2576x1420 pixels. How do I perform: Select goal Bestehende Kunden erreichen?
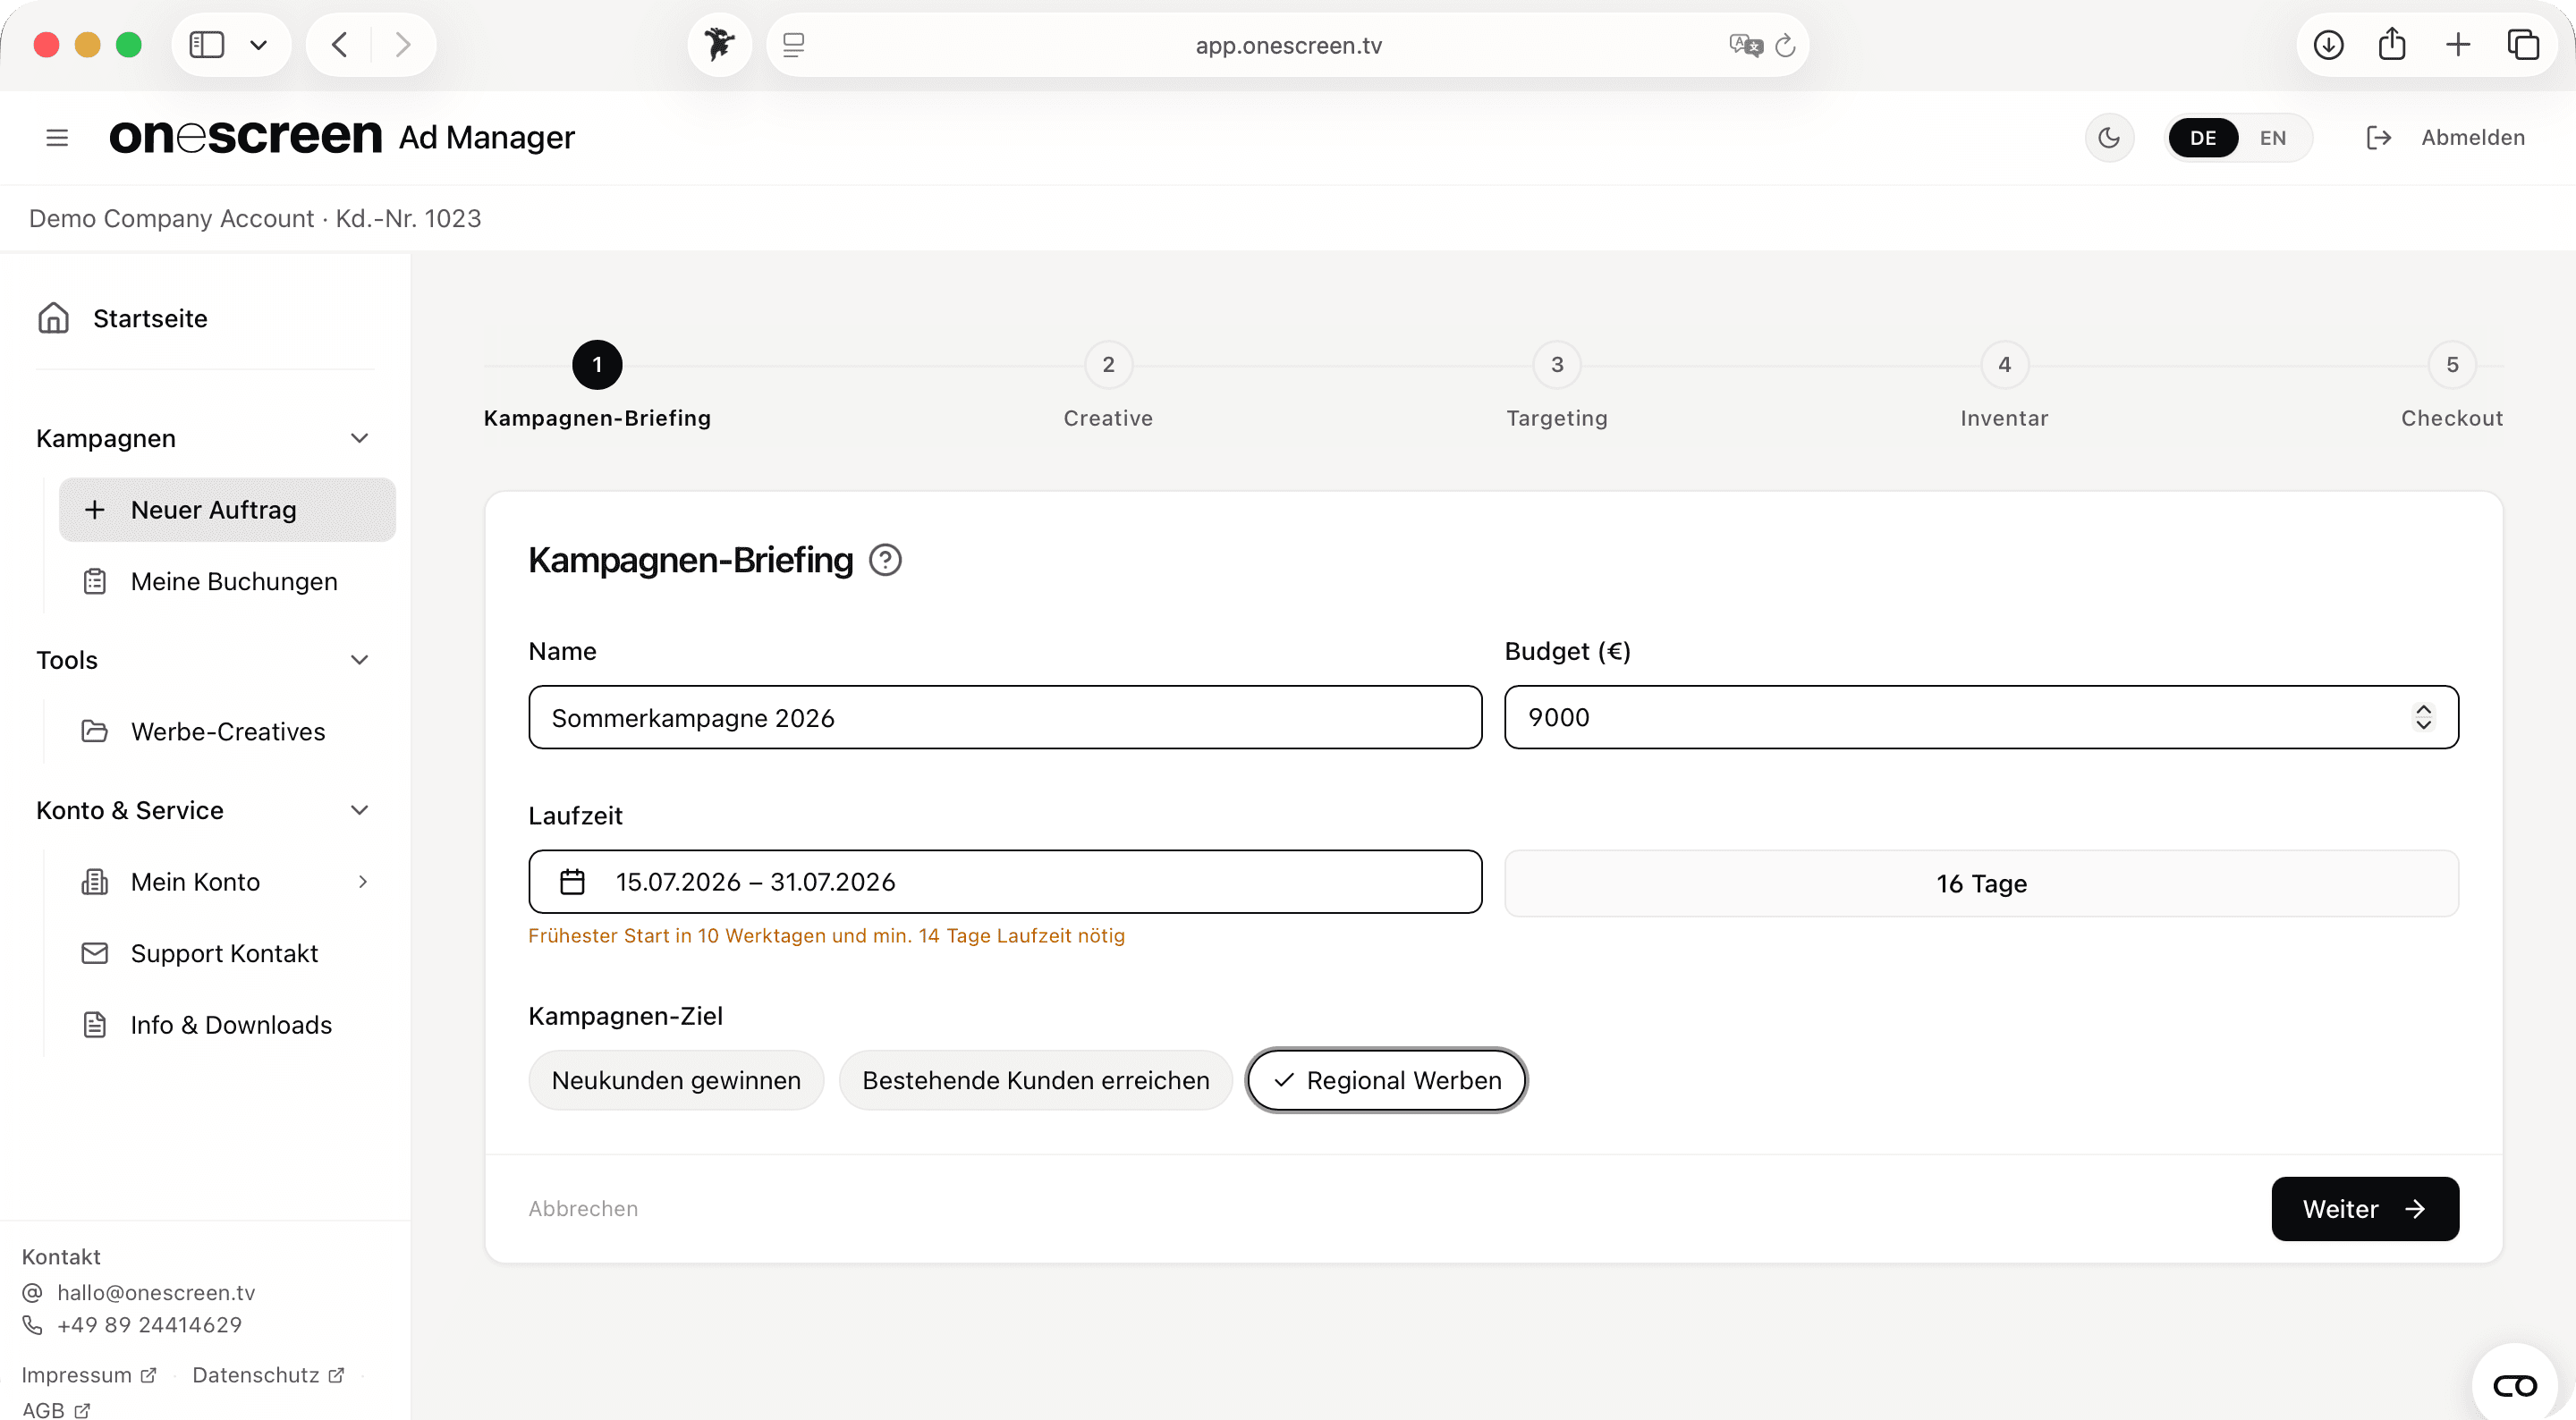click(1036, 1081)
